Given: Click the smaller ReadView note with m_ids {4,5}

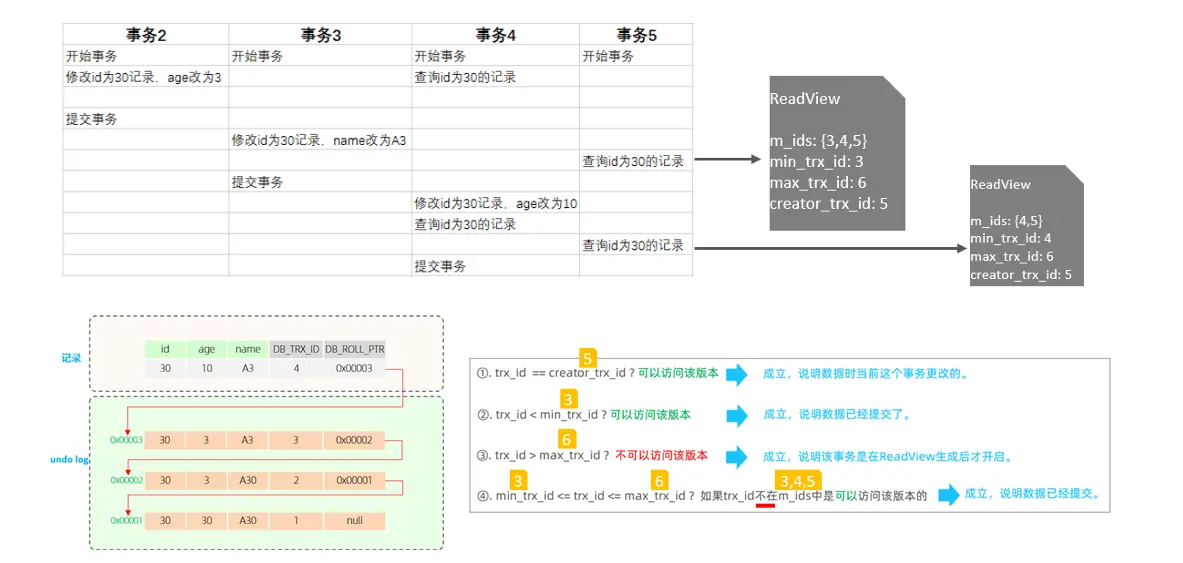Looking at the screenshot, I should pyautogui.click(x=1026, y=226).
